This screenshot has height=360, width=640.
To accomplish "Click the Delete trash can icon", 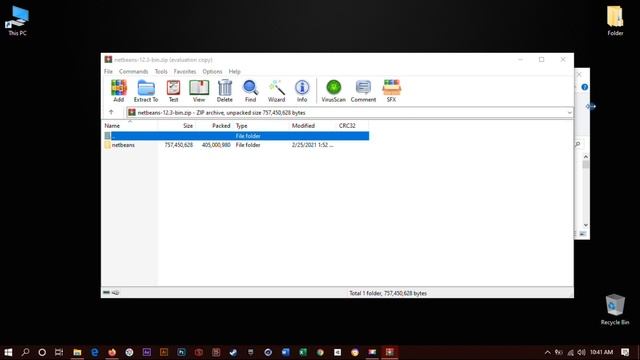I will click(x=224, y=91).
